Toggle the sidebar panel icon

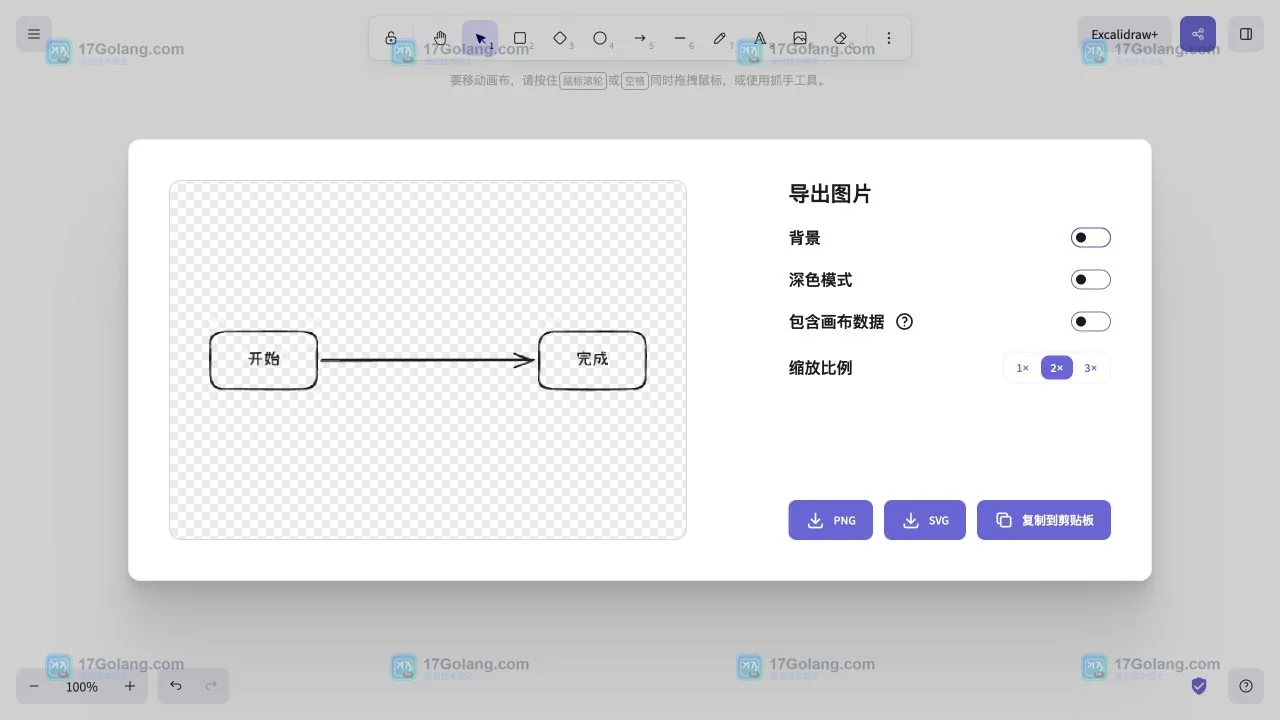click(x=1246, y=34)
